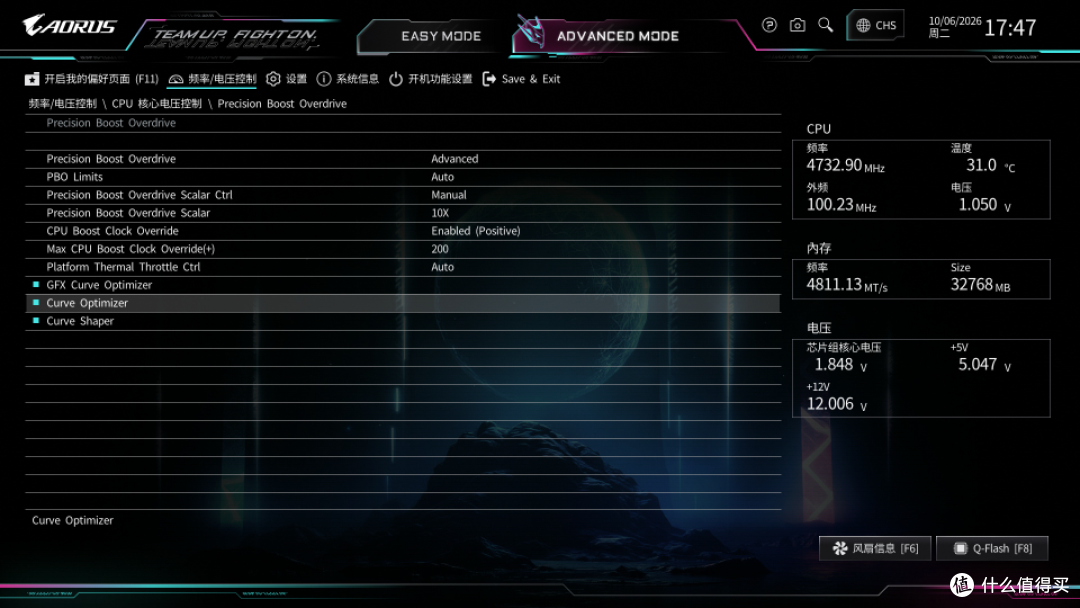
Task: Take a screenshot with the camera icon
Action: tap(798, 25)
